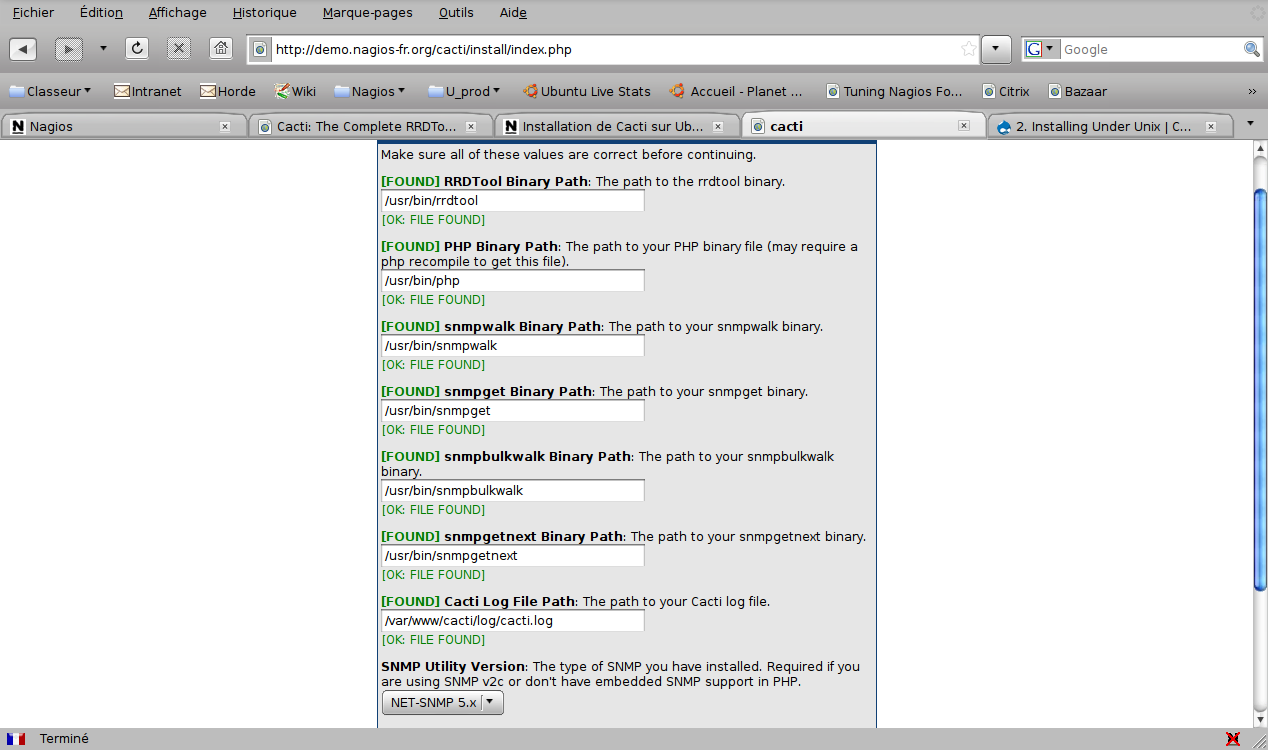Focus the Cacti Log File Path field

point(512,621)
